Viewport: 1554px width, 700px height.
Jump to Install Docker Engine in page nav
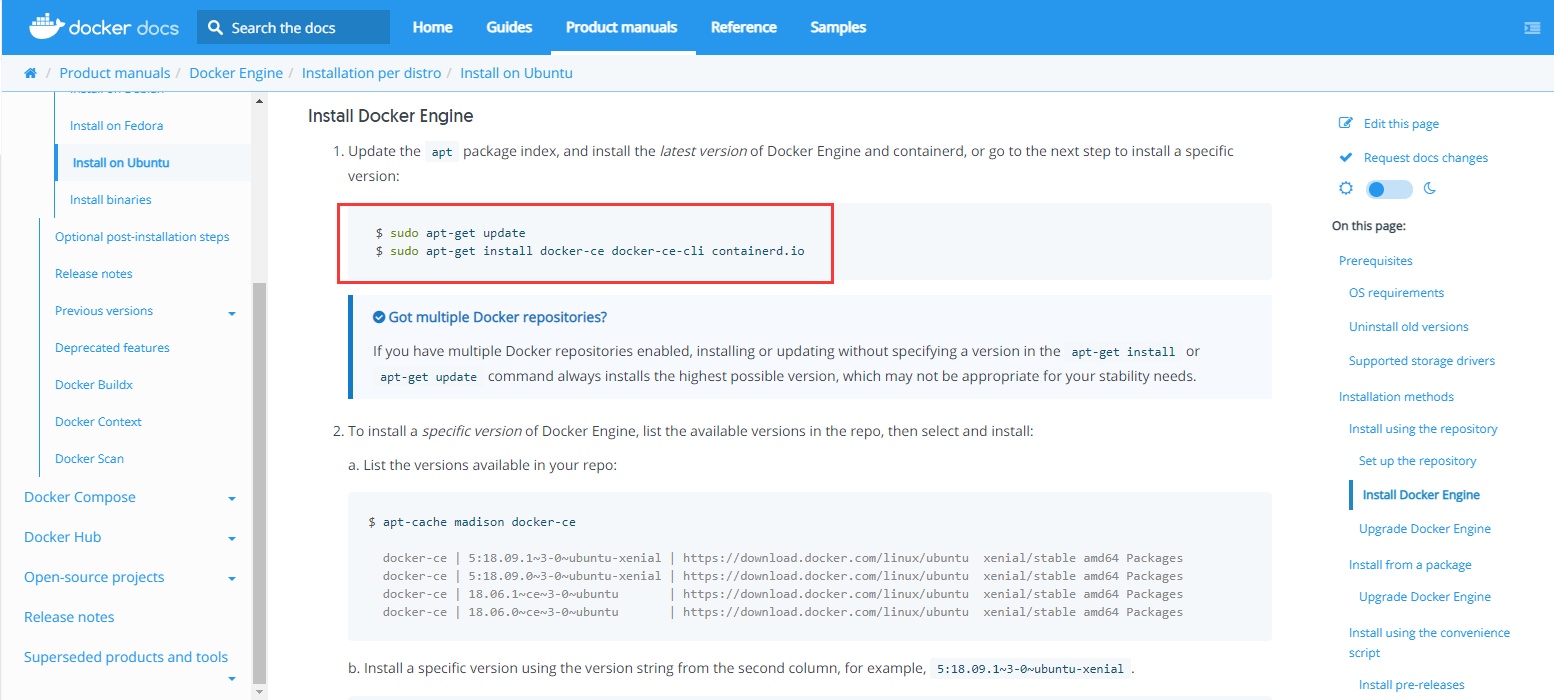(x=1421, y=495)
